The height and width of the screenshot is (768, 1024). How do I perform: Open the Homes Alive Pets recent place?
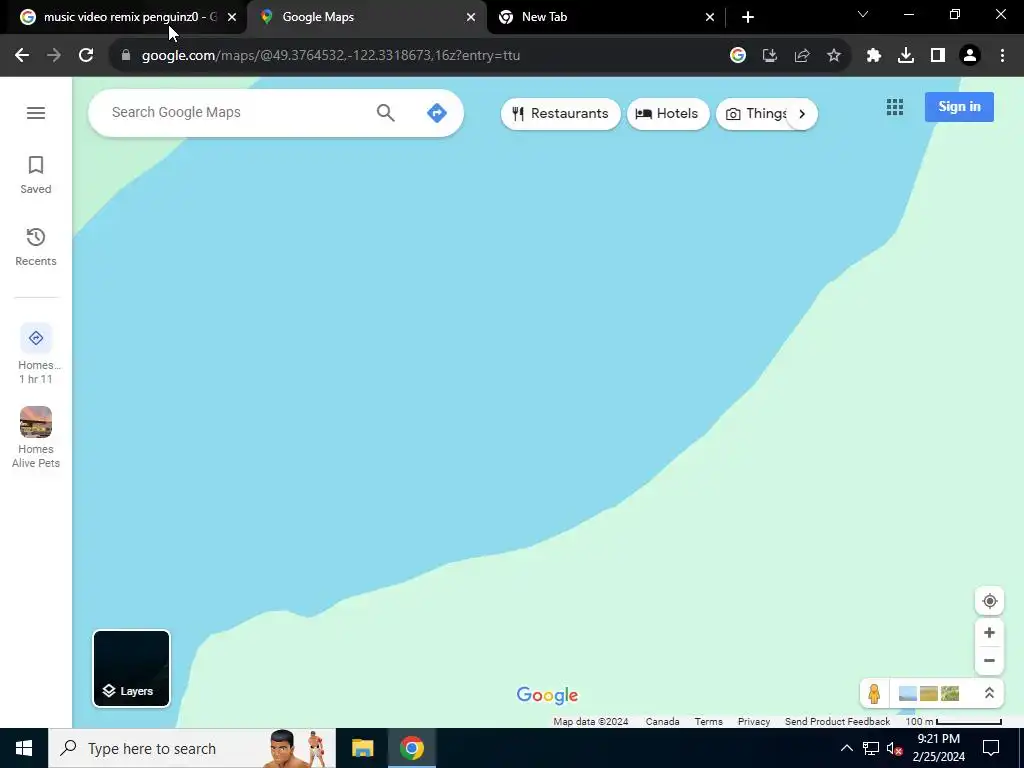[36, 437]
